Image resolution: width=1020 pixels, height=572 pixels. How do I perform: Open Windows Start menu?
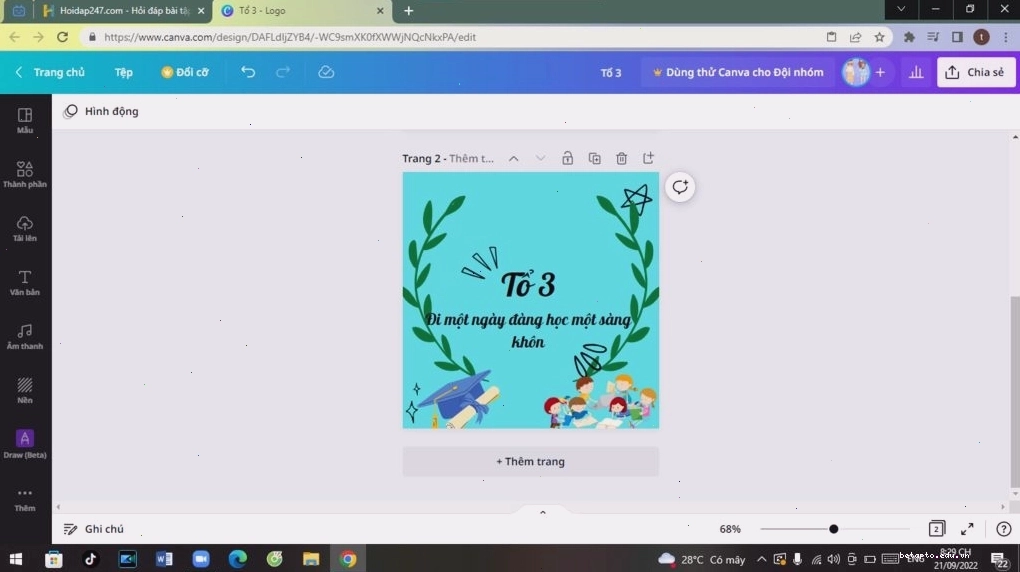point(16,559)
